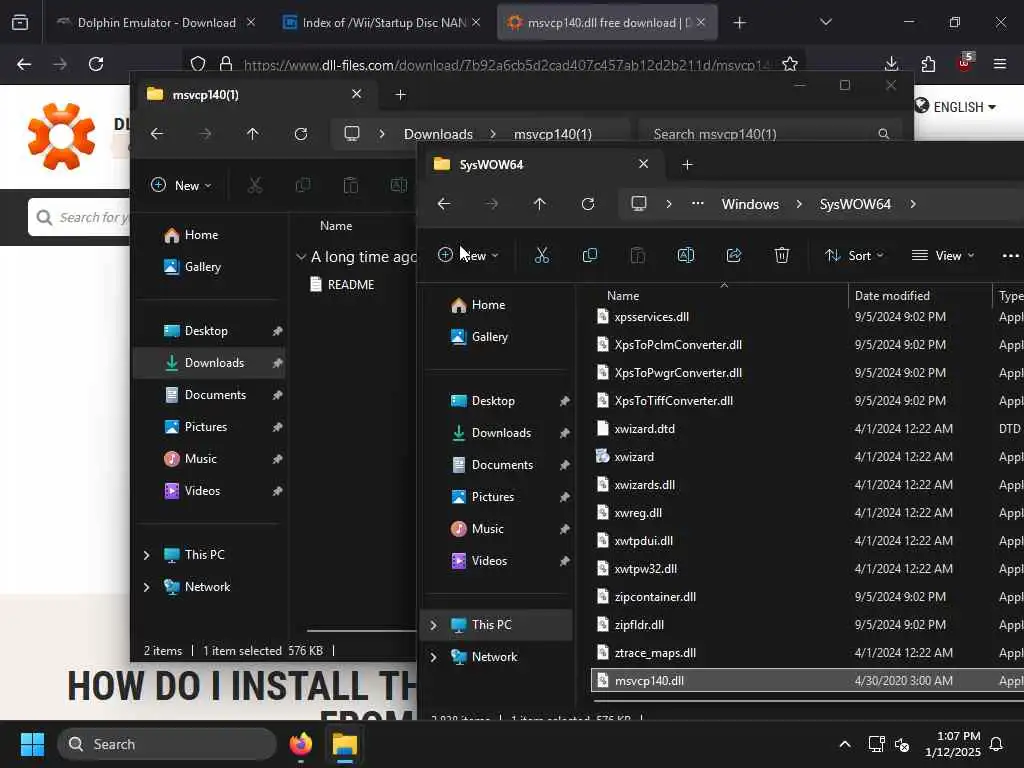
Task: Click Downloads in msvcp140(1) breadcrumb
Action: [x=438, y=134]
